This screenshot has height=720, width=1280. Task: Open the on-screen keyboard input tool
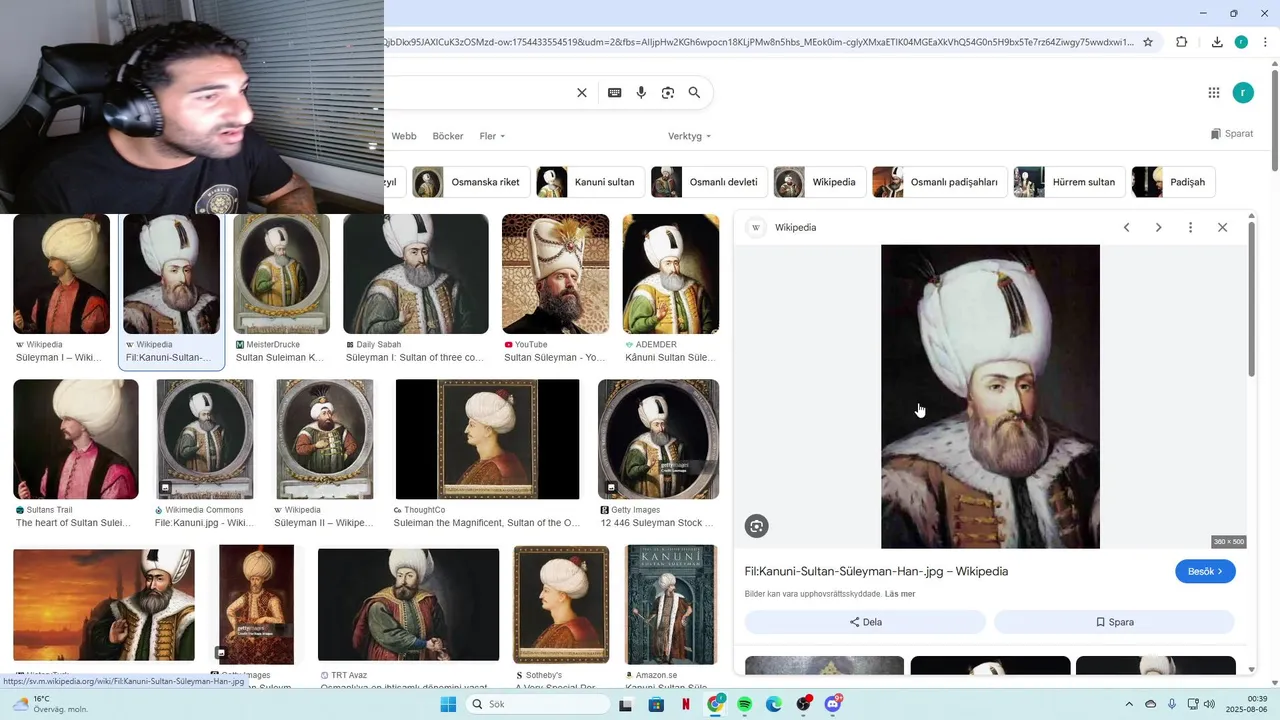point(614,93)
